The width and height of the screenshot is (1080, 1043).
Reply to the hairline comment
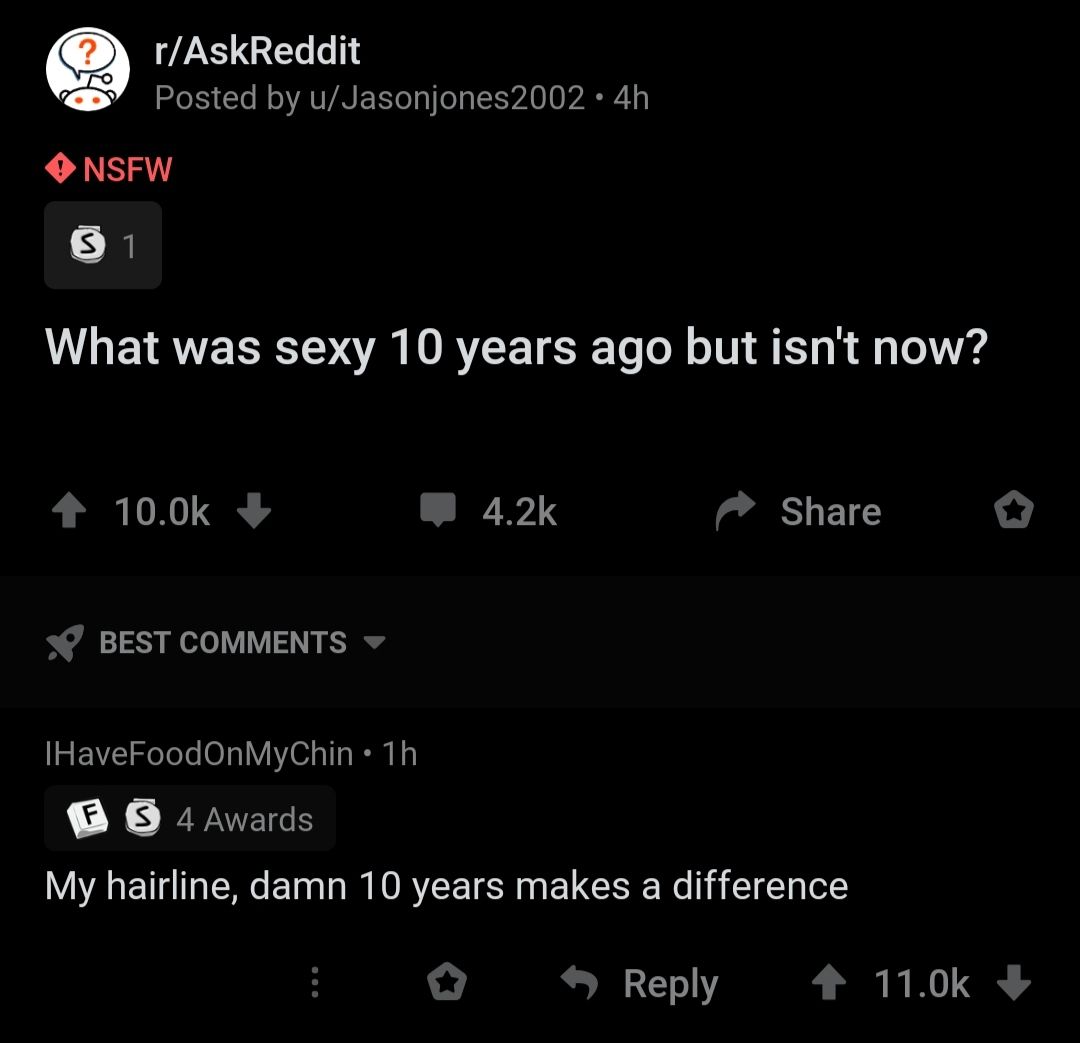[x=640, y=984]
